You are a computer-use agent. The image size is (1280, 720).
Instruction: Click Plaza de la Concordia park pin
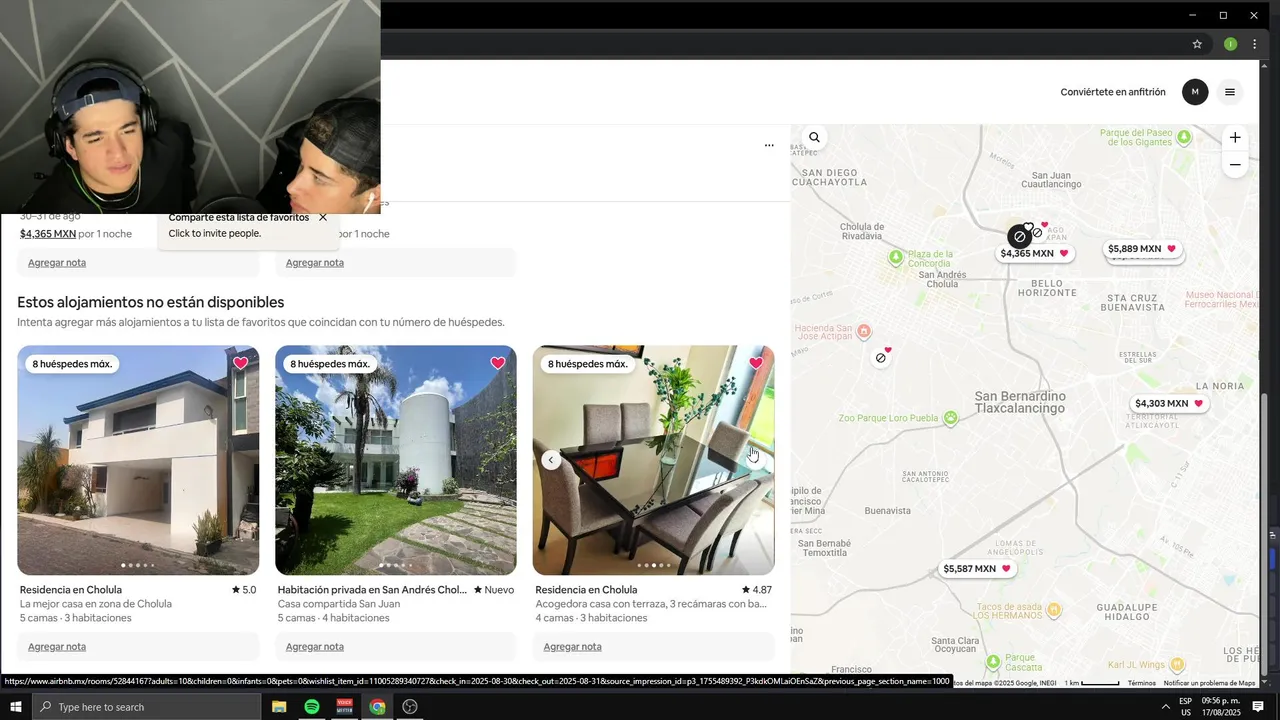point(896,257)
